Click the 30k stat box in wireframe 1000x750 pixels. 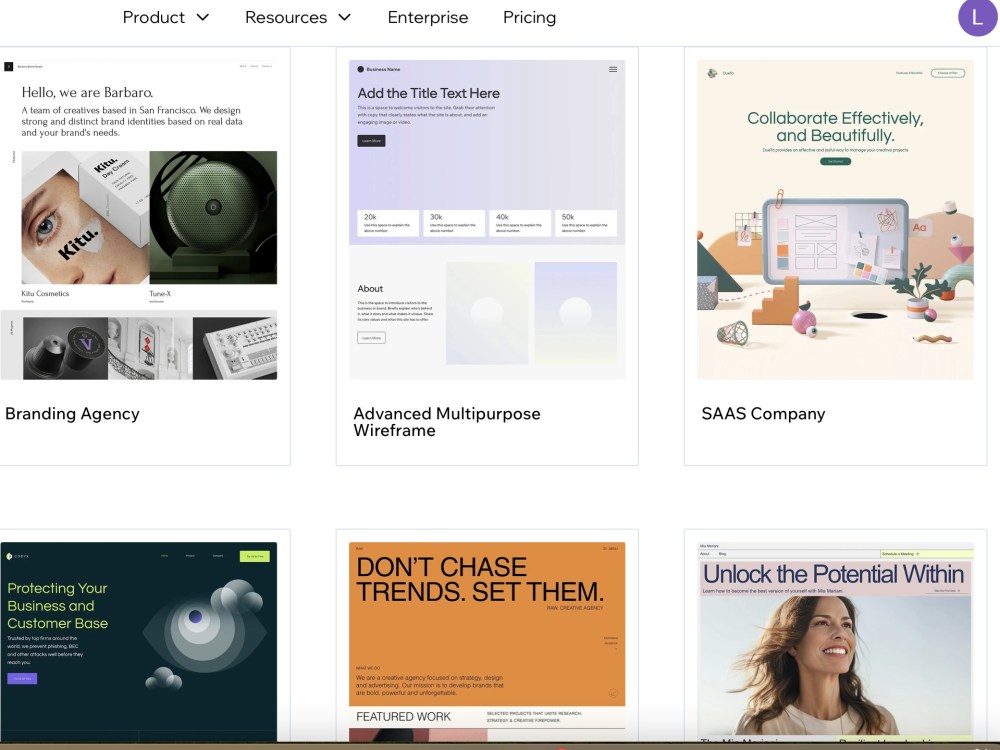click(x=454, y=223)
